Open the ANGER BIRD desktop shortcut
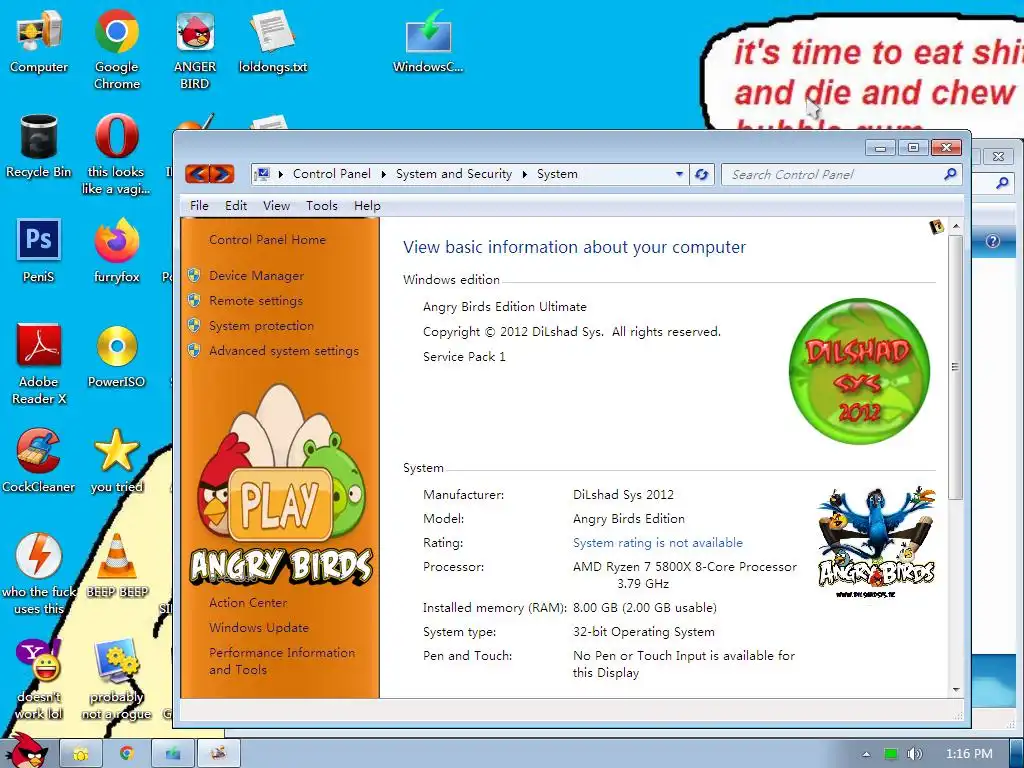The width and height of the screenshot is (1024, 768). point(195,49)
